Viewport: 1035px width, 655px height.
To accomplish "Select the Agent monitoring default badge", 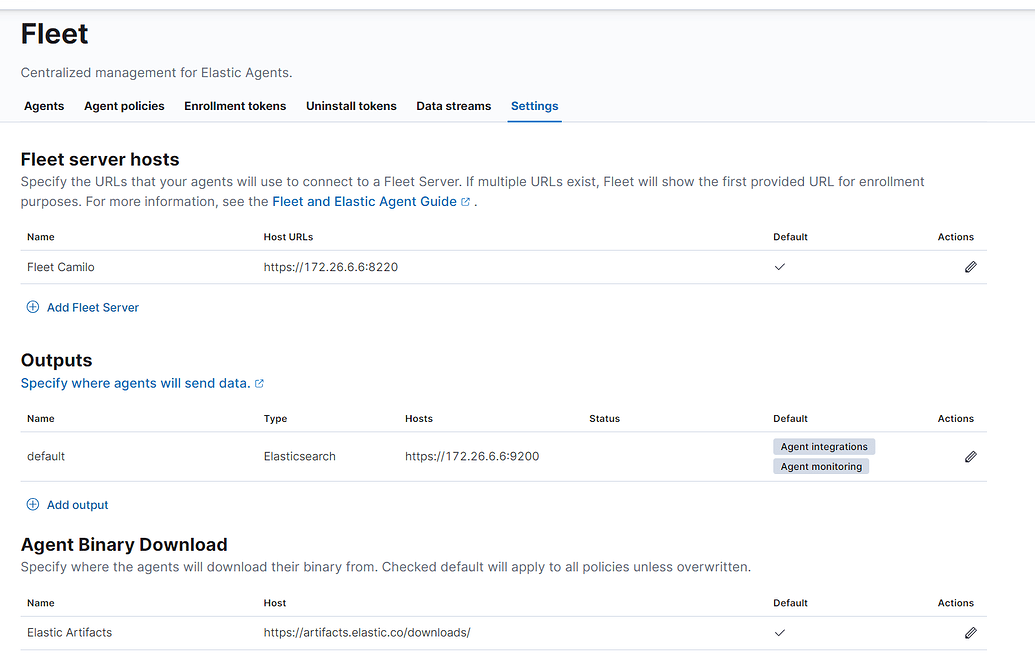I will 820,466.
